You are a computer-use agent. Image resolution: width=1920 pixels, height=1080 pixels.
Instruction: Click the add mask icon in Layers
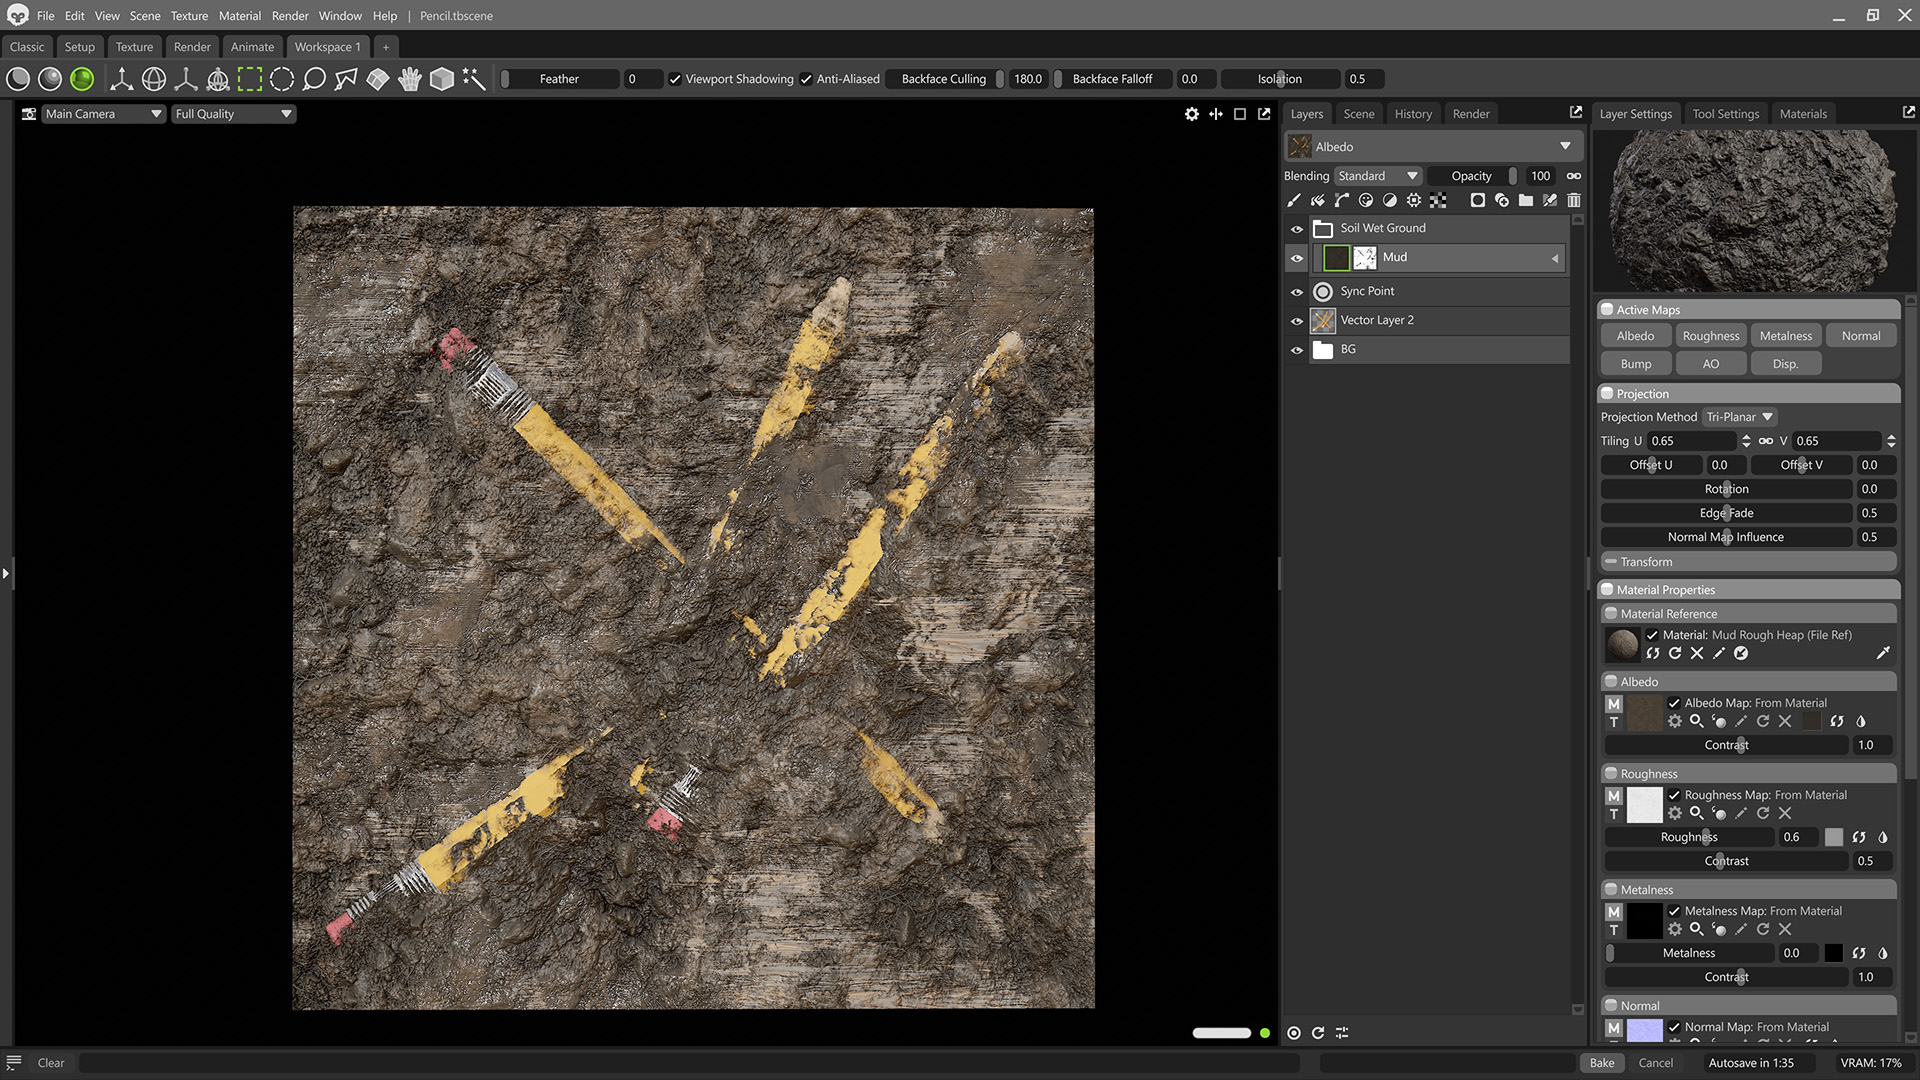(1478, 201)
